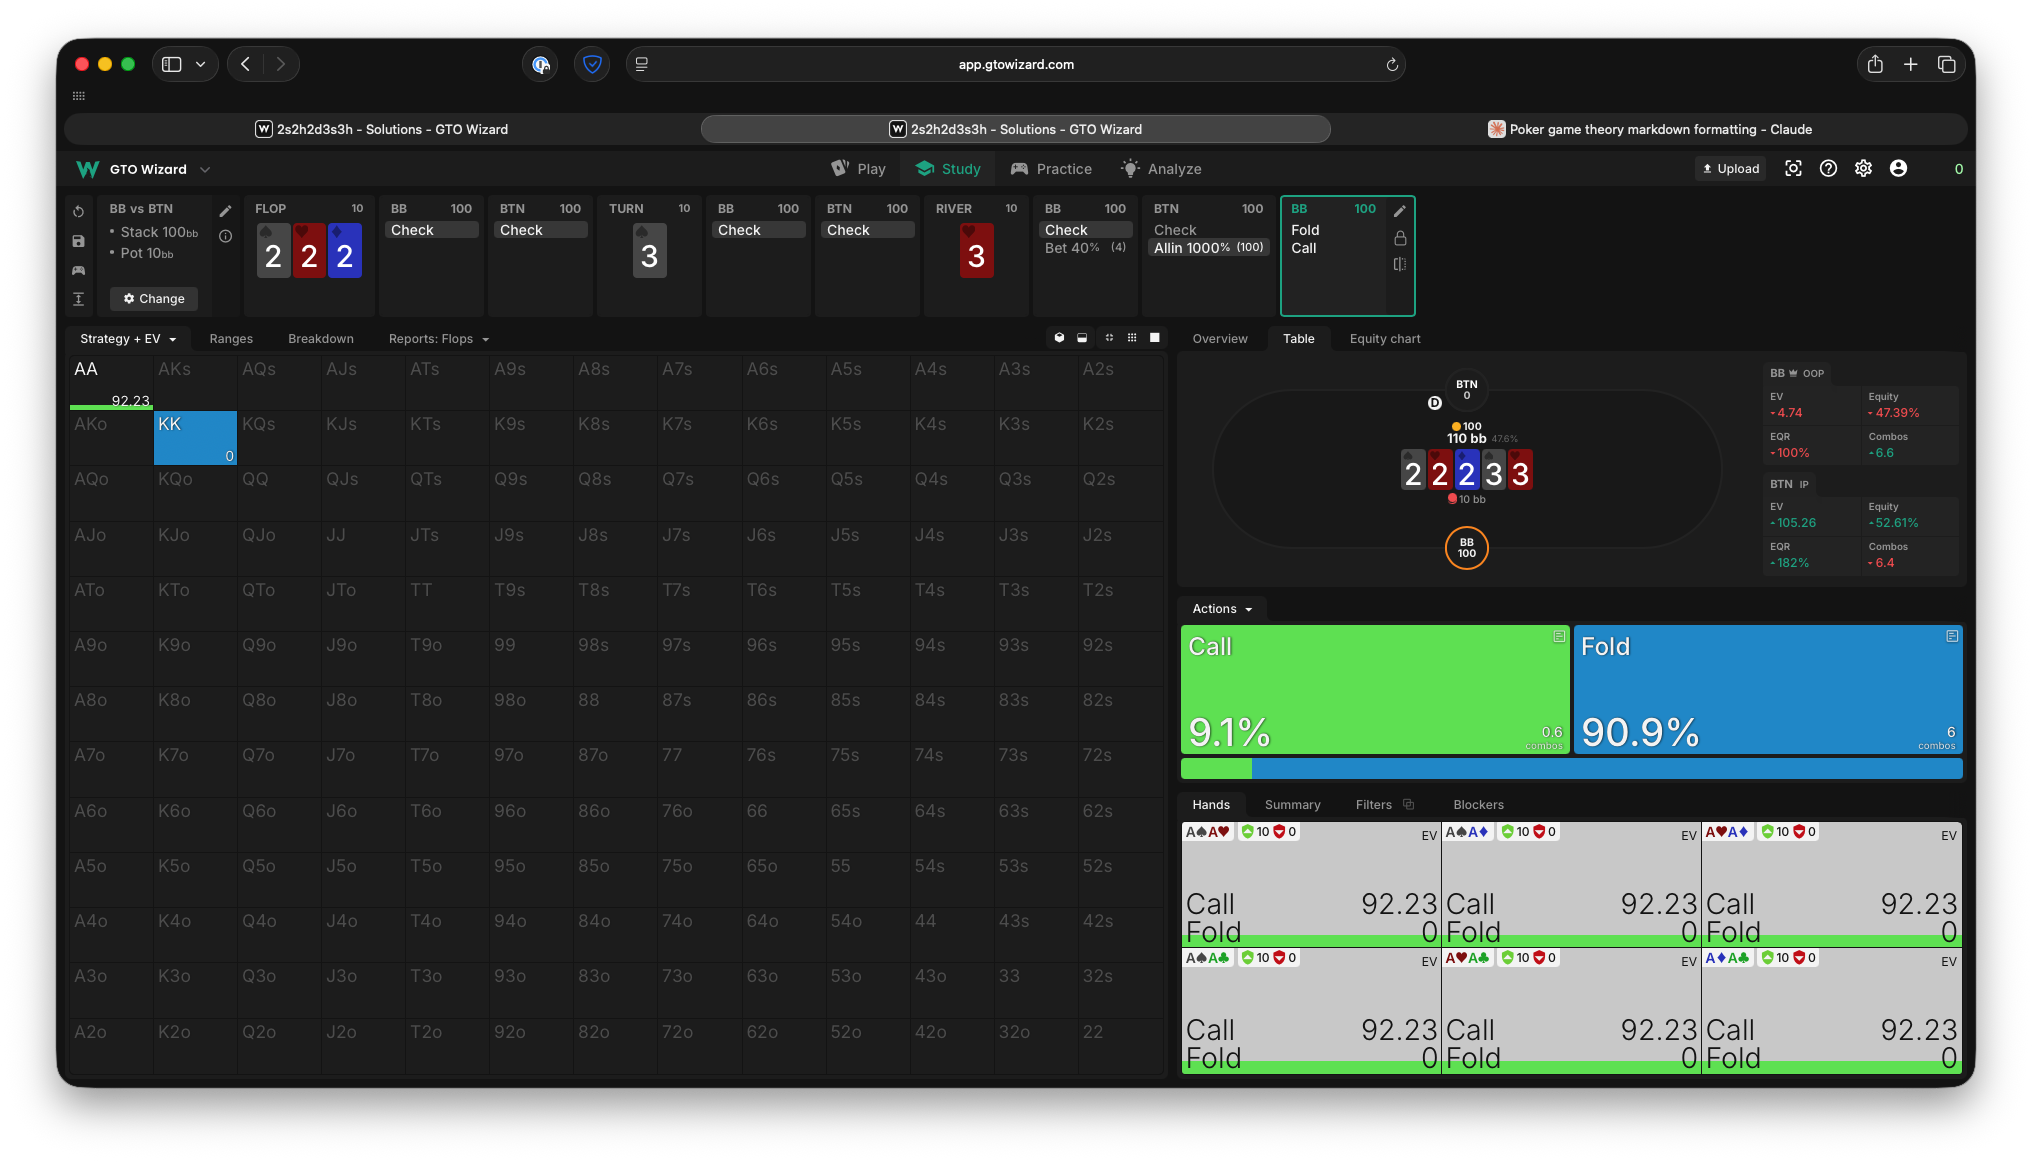
Task: Open the Blockers tab
Action: click(1478, 805)
